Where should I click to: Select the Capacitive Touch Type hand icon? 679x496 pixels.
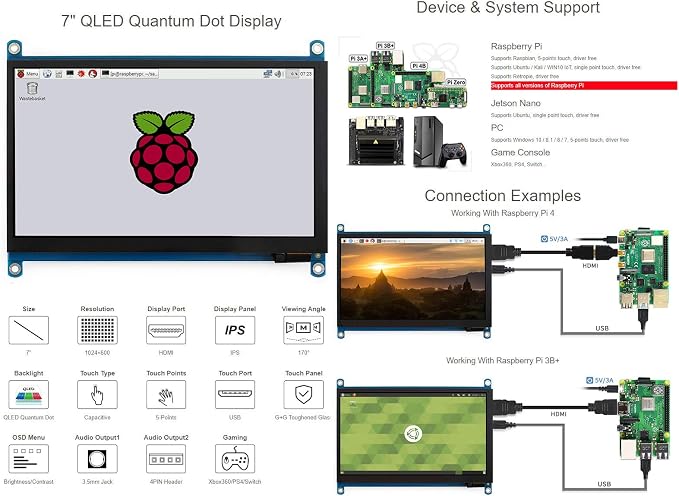pos(97,395)
